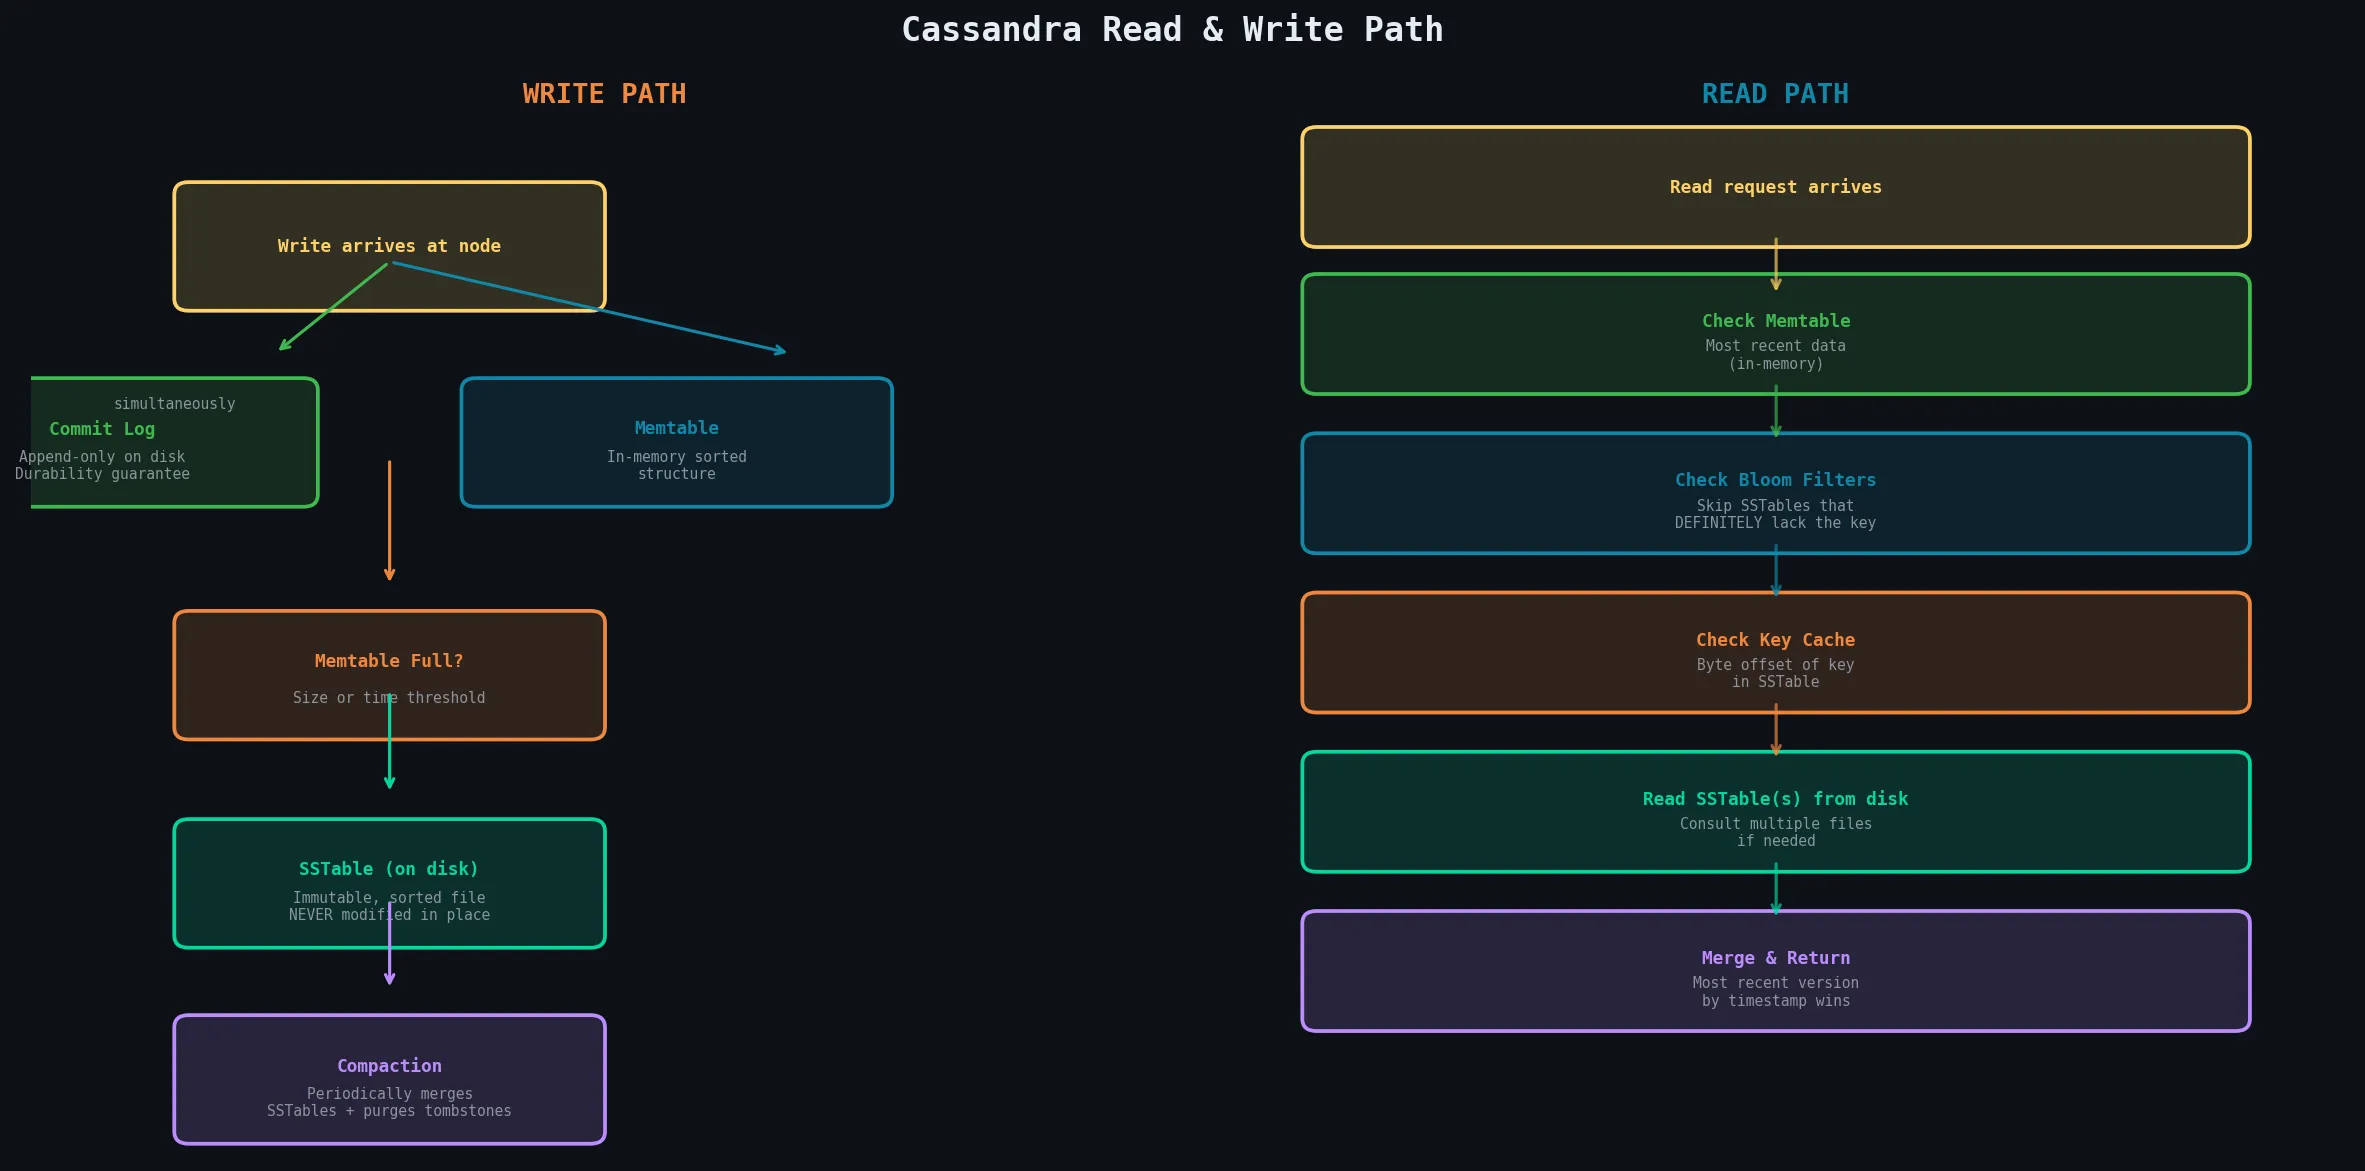Click 'Skip SSTables that' description line

(x=1775, y=506)
